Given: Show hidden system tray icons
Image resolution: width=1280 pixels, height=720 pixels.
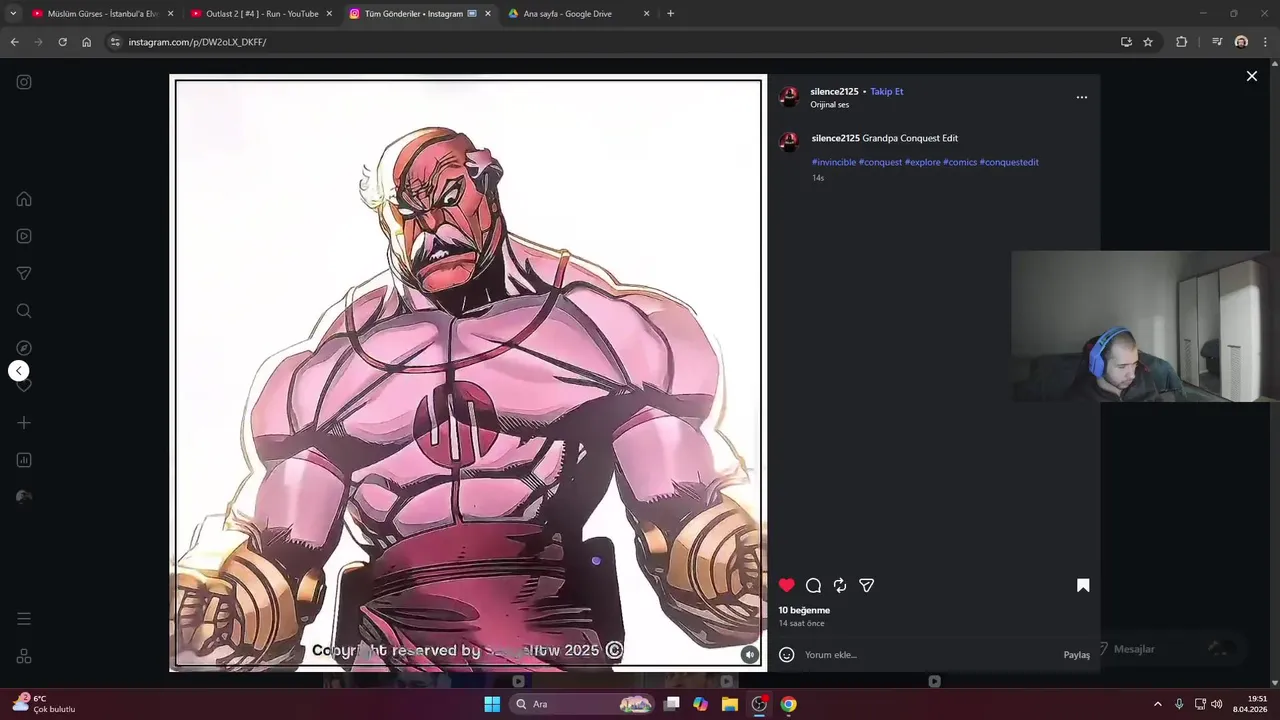Looking at the screenshot, I should pos(1158,704).
